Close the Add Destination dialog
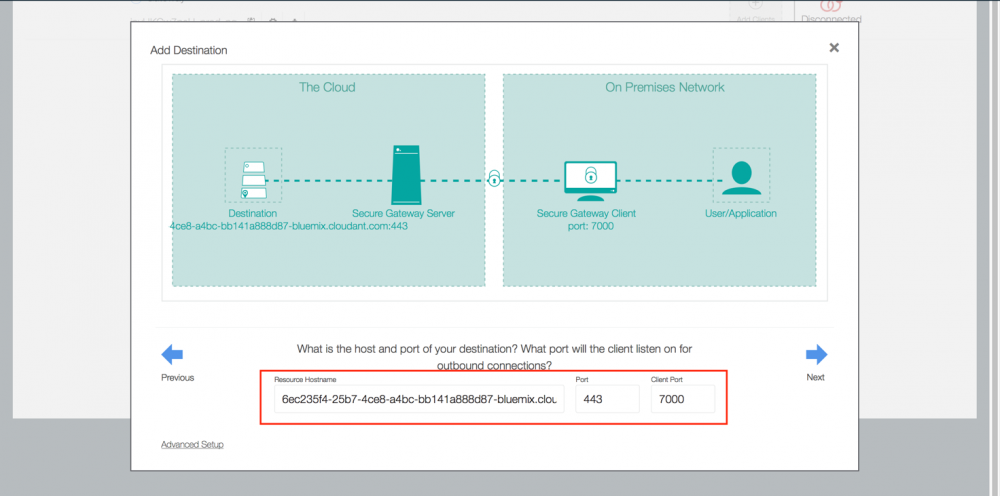1000x496 pixels. 834,48
